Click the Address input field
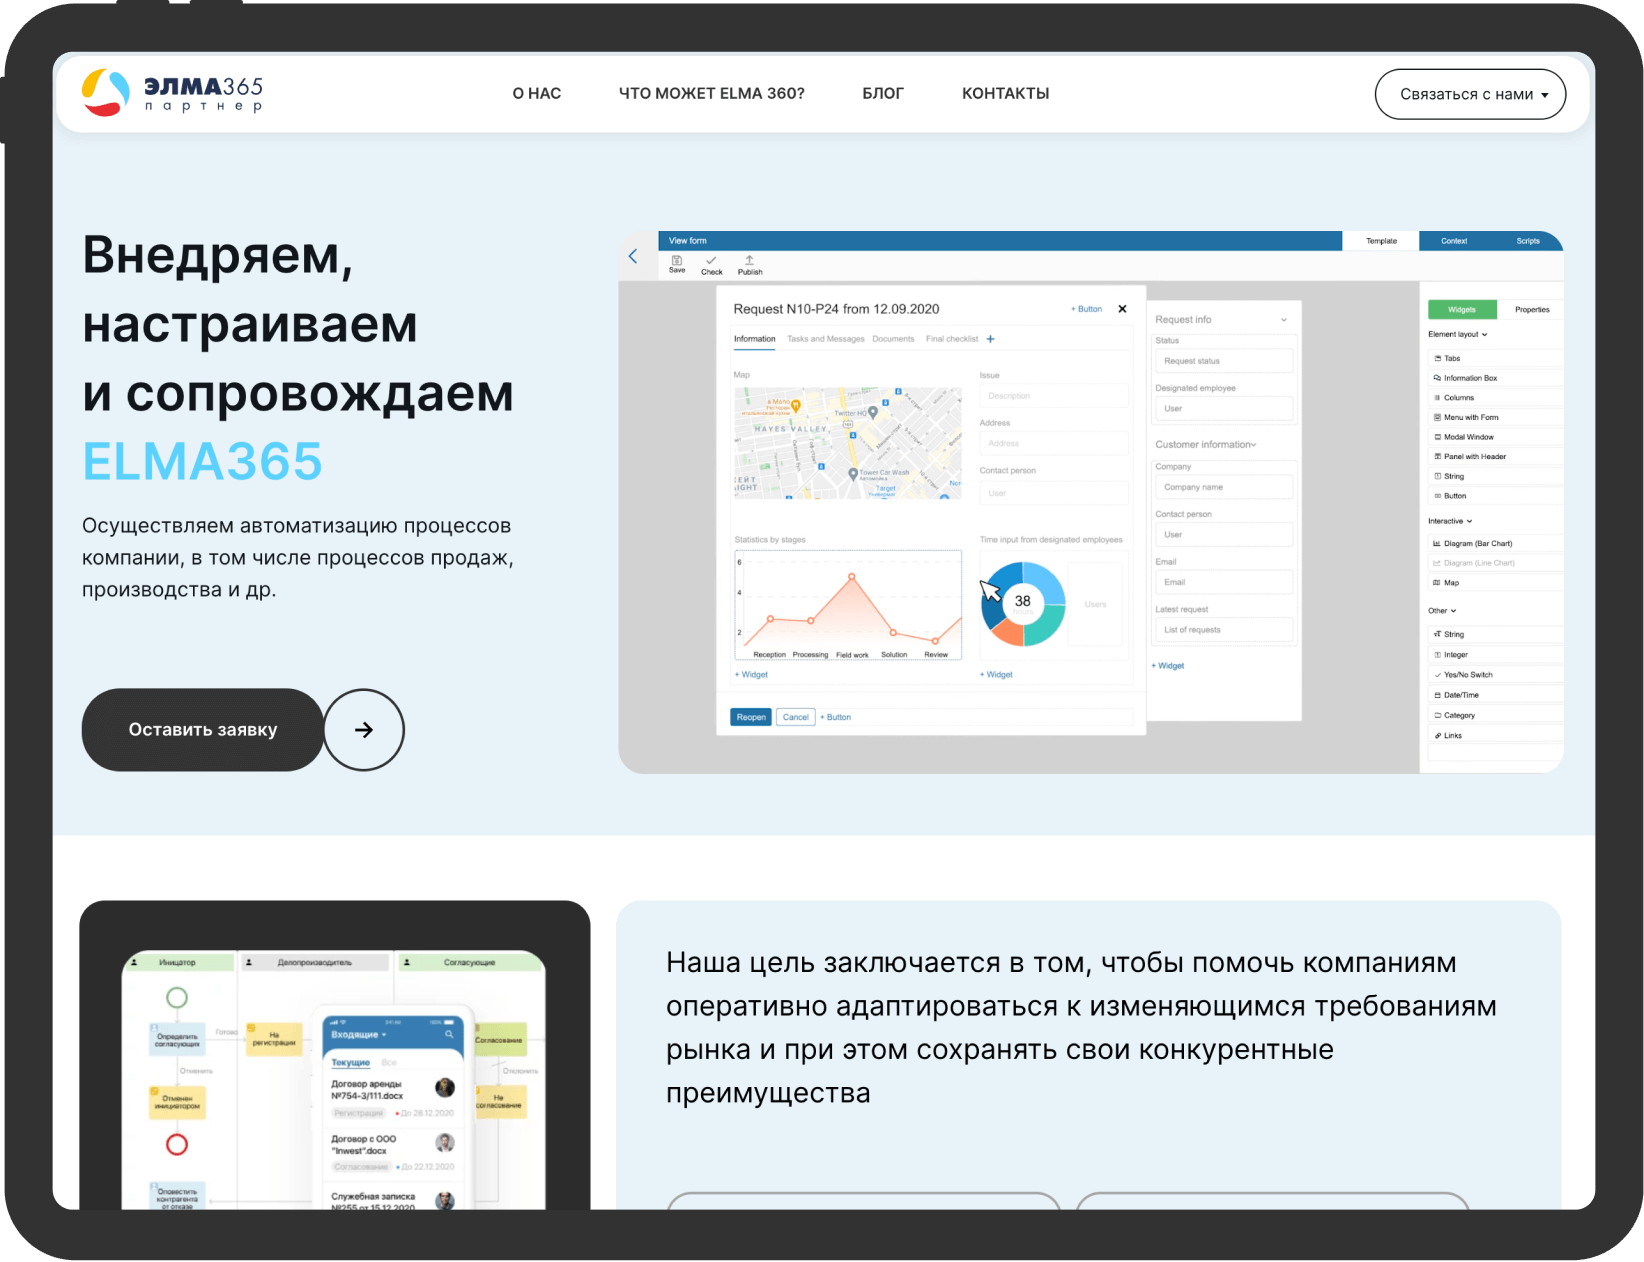The image size is (1644, 1262). (x=1054, y=443)
